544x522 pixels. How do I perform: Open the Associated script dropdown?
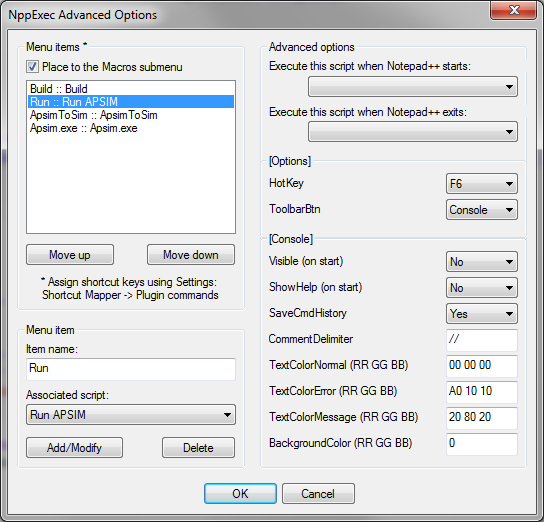tap(131, 414)
